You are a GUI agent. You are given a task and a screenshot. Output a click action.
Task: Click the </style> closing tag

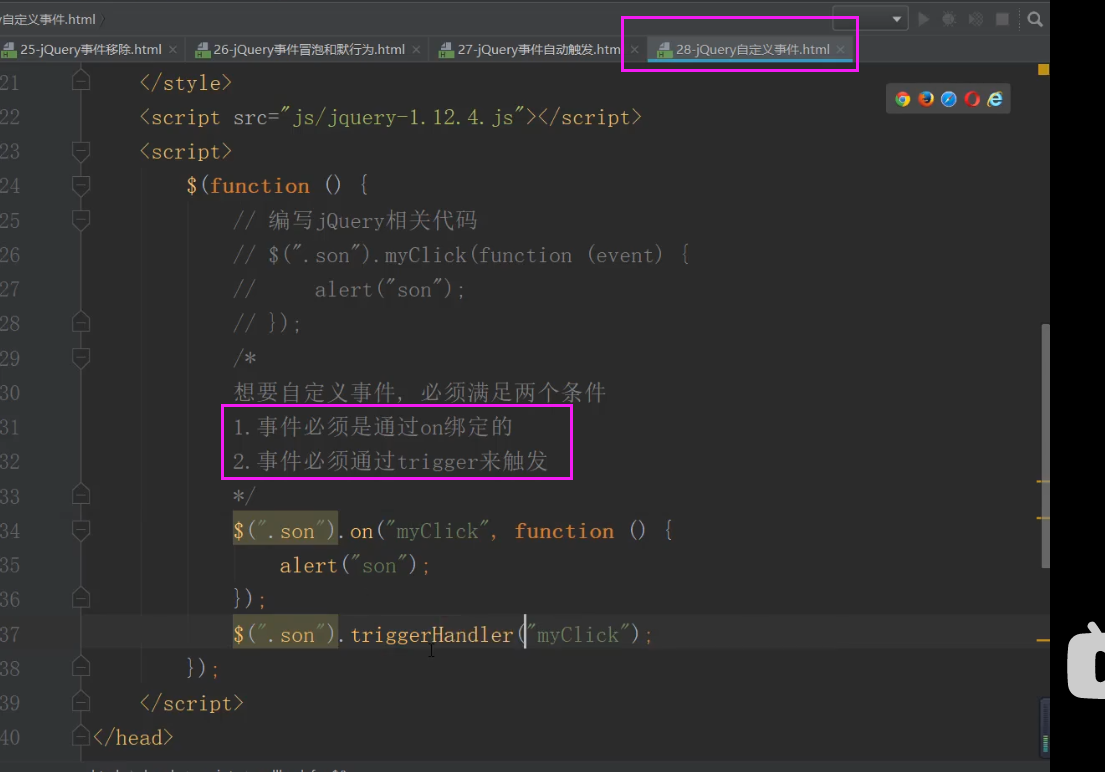click(x=185, y=82)
